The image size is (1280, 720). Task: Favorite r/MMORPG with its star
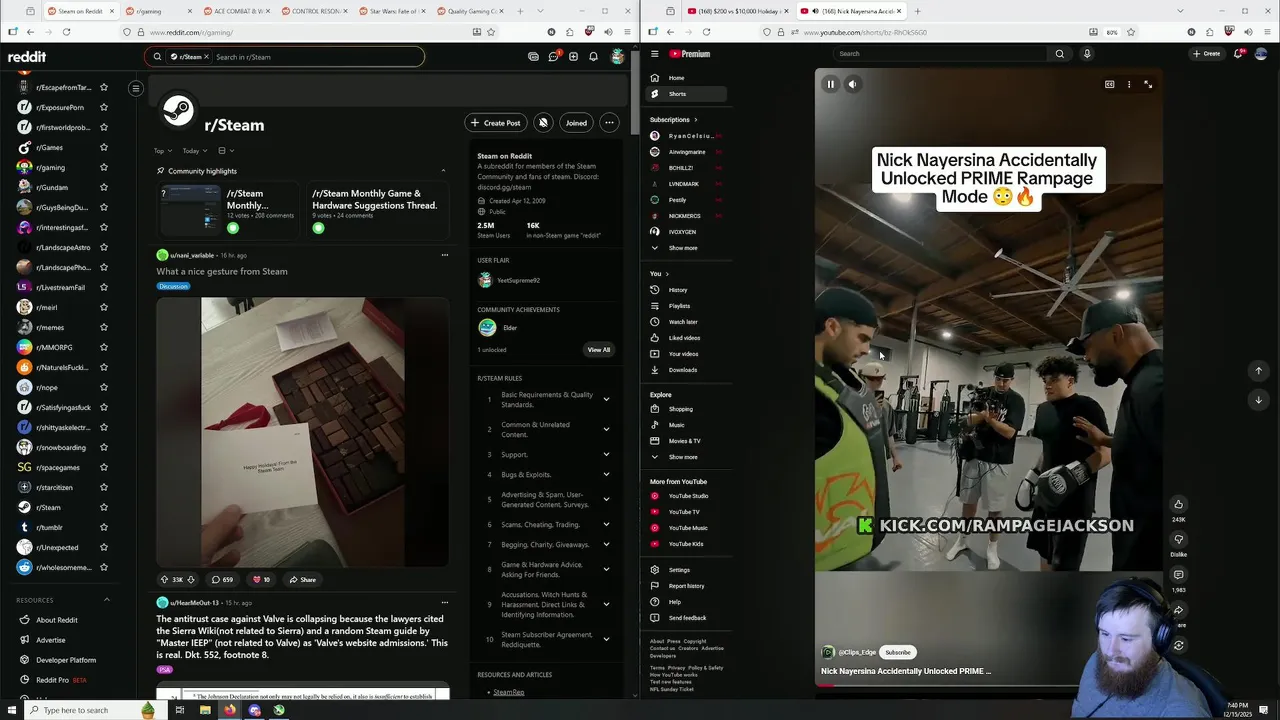pyautogui.click(x=103, y=347)
